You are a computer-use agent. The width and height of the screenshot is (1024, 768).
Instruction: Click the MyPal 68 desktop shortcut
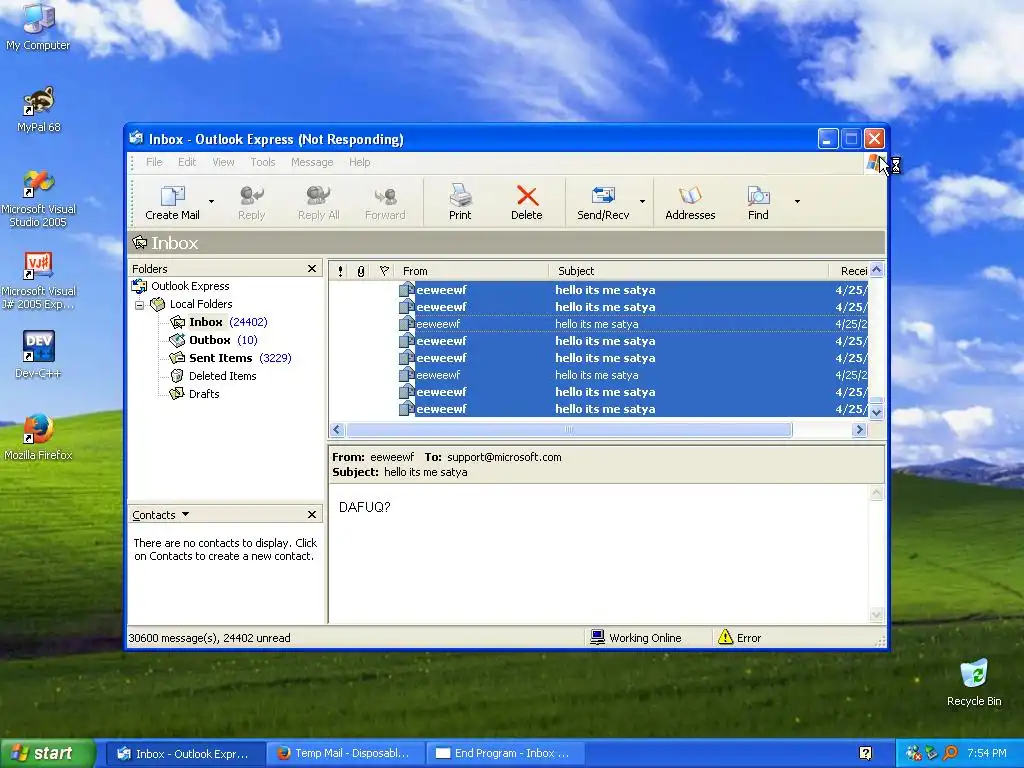38,110
